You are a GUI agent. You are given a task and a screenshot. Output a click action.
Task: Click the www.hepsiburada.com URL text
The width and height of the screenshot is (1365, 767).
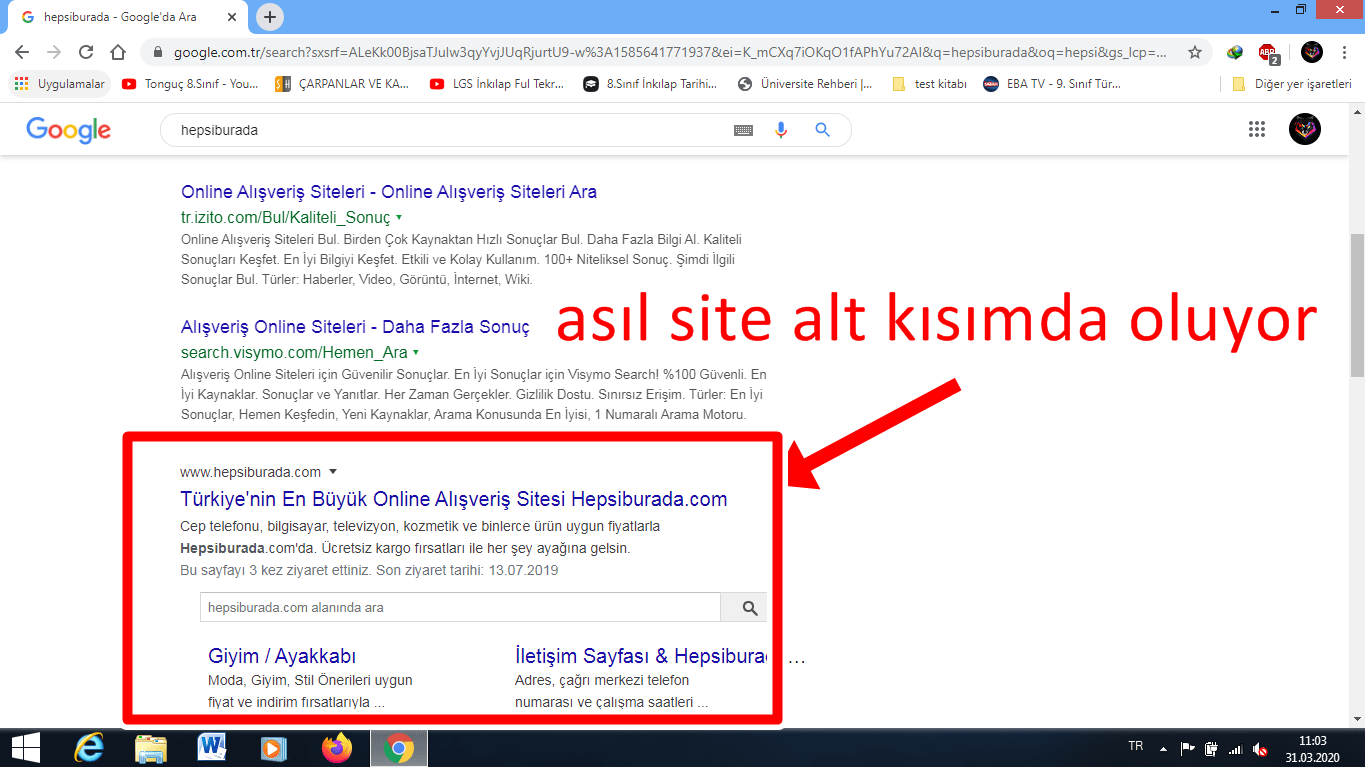(251, 472)
